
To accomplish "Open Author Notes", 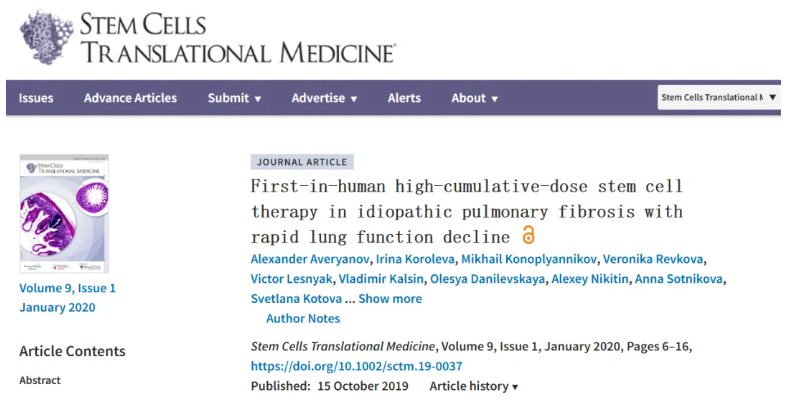I will (302, 318).
